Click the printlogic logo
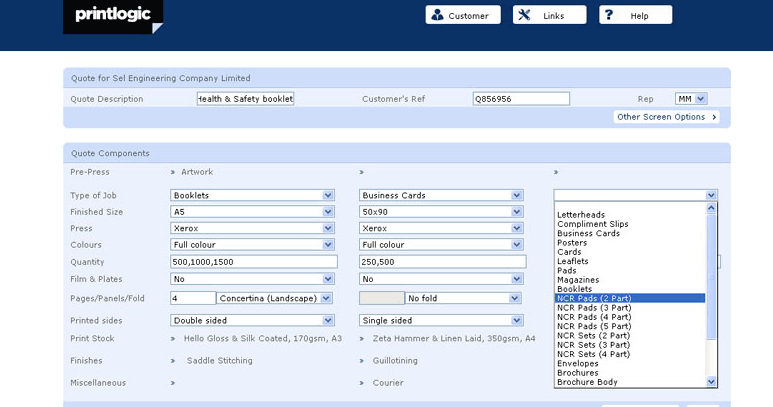The image size is (773, 407). [x=113, y=17]
